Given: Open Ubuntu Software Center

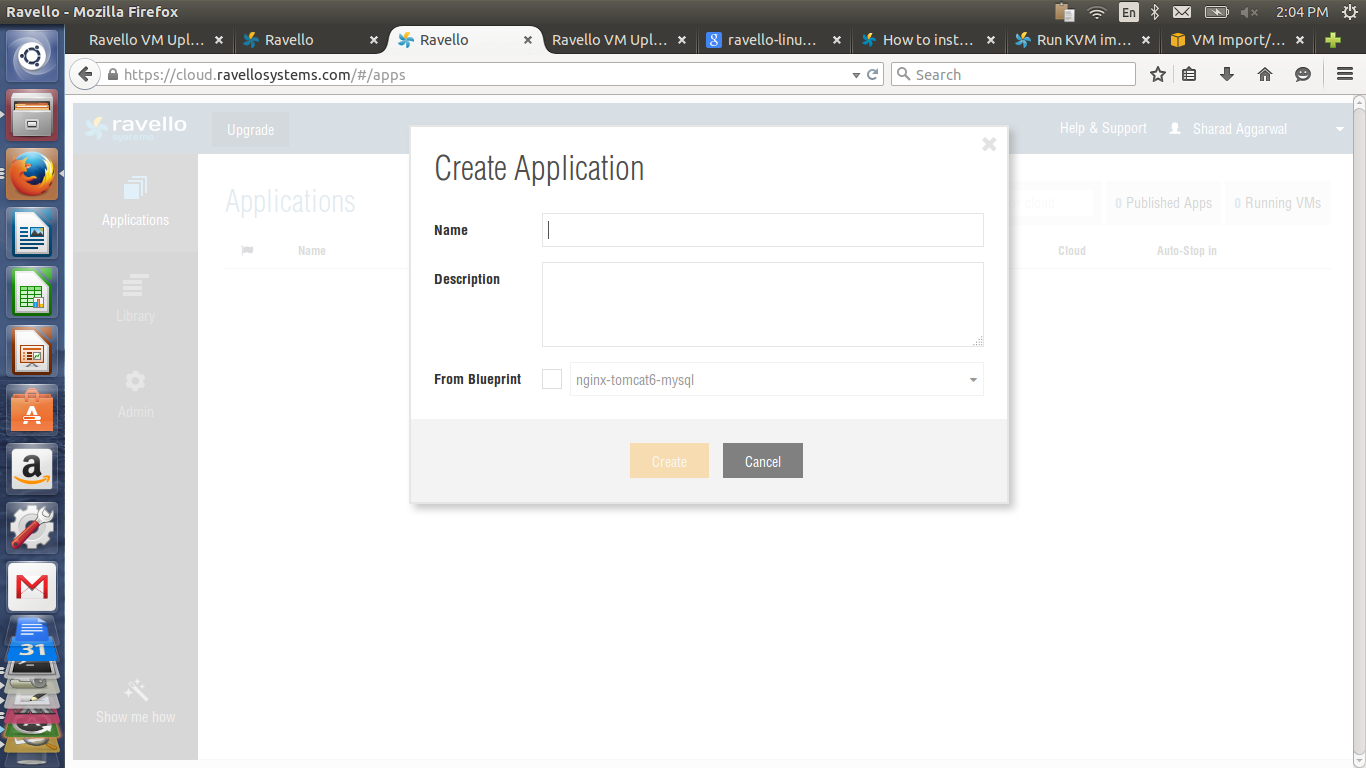Looking at the screenshot, I should click(x=32, y=410).
